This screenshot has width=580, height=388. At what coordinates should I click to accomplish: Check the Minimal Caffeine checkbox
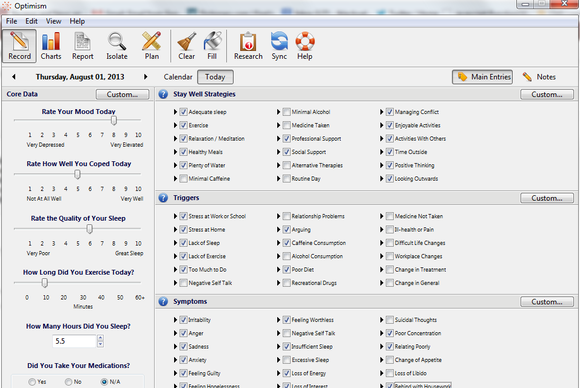pyautogui.click(x=183, y=179)
